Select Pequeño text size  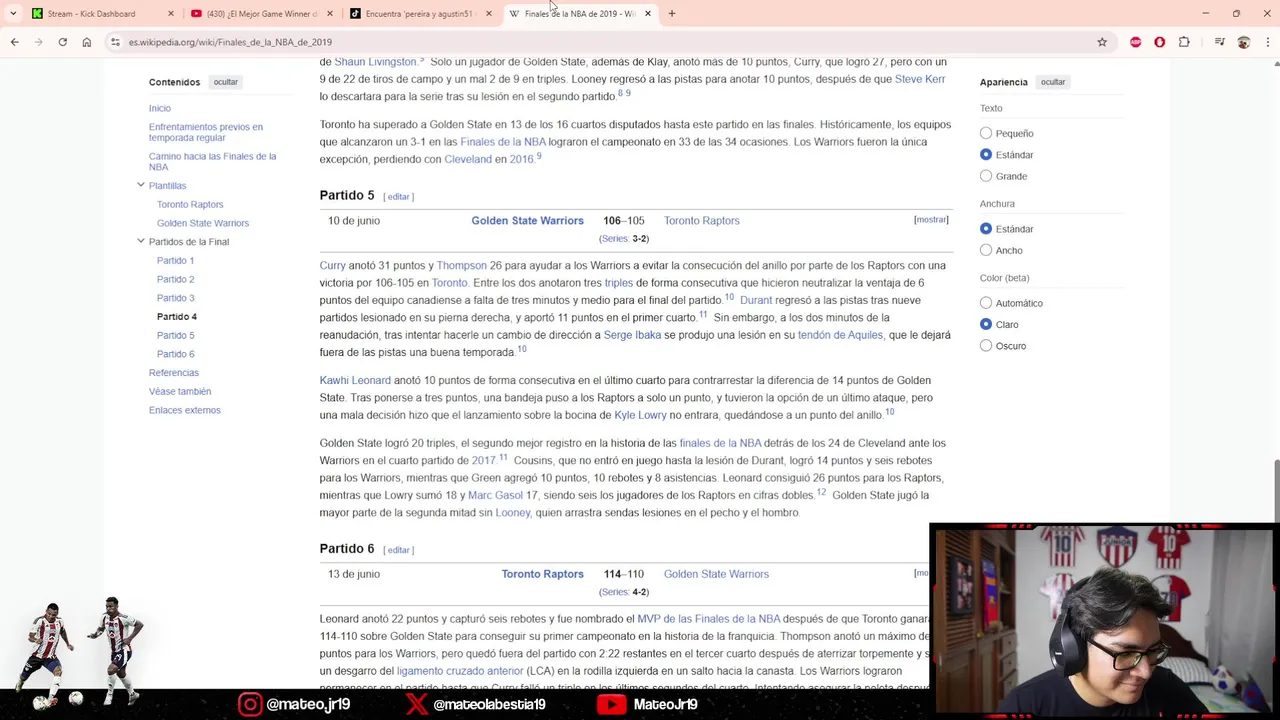pyautogui.click(x=986, y=133)
